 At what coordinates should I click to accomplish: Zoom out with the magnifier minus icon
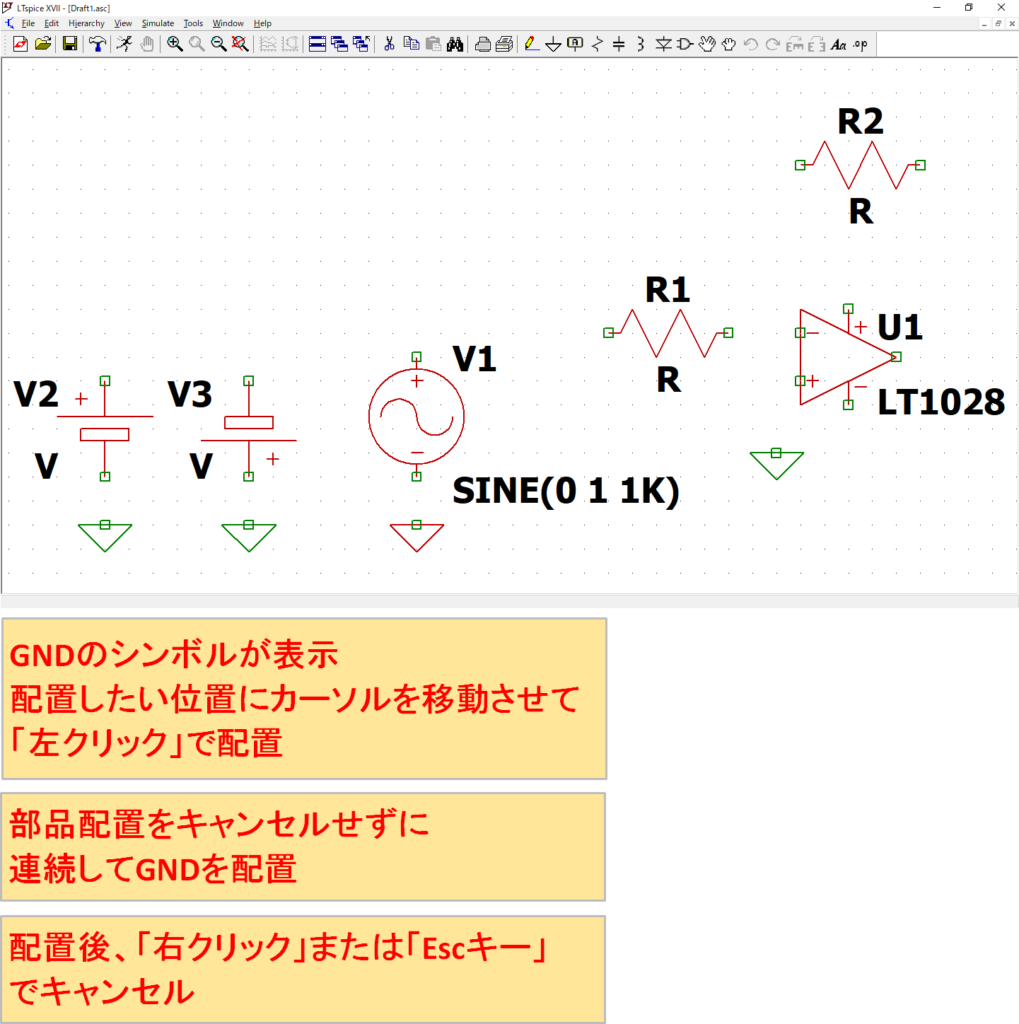tap(218, 44)
